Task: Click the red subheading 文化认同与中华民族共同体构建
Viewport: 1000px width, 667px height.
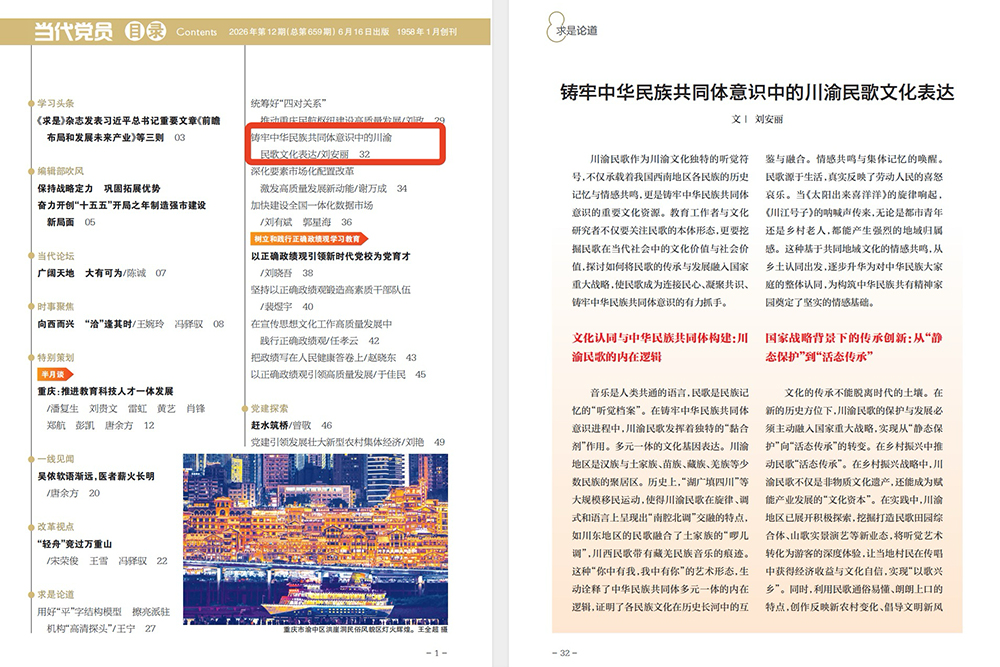Action: pos(659,348)
